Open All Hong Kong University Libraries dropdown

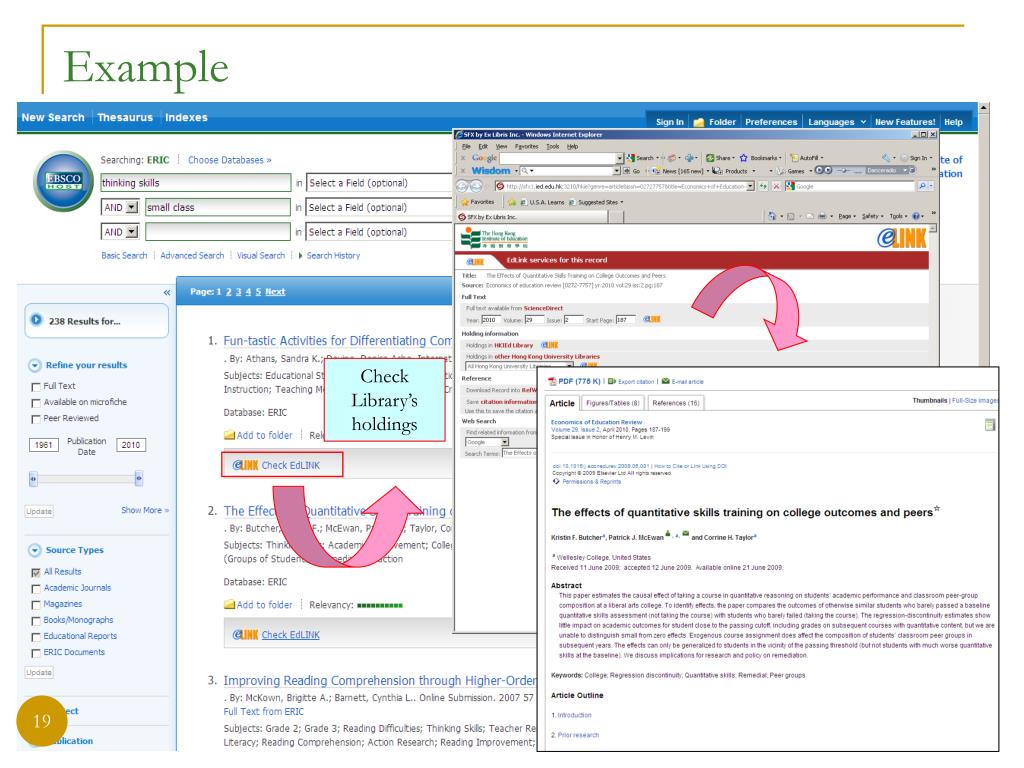tap(519, 366)
